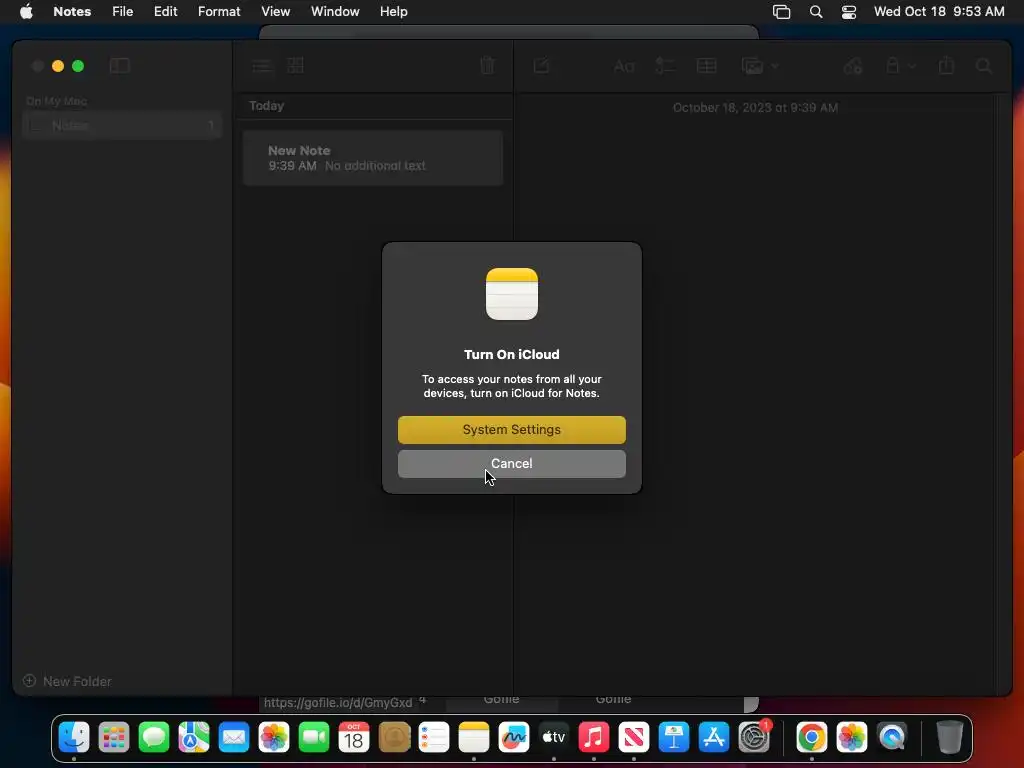Open the Help menu
Screen dimensions: 1024x768
point(394,12)
